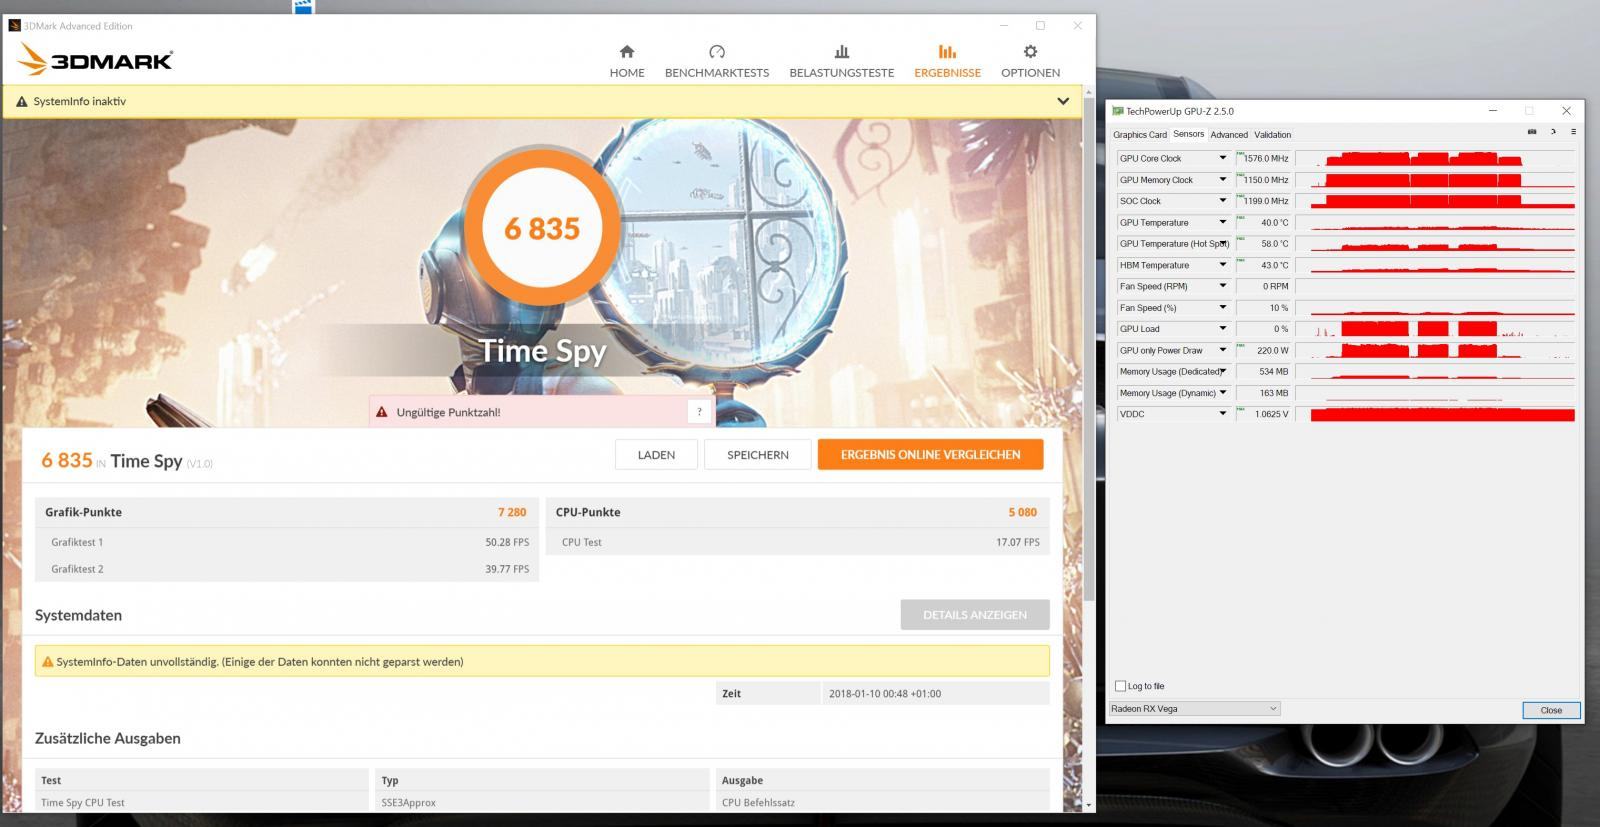Select the Sensors tab in GPU-Z
1600x827 pixels.
point(1188,134)
